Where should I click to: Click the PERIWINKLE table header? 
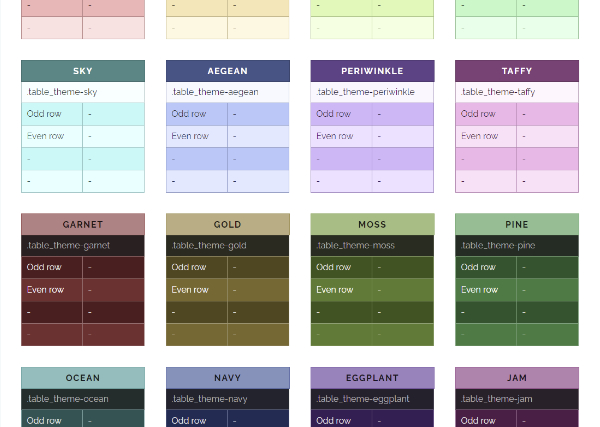(x=372, y=71)
